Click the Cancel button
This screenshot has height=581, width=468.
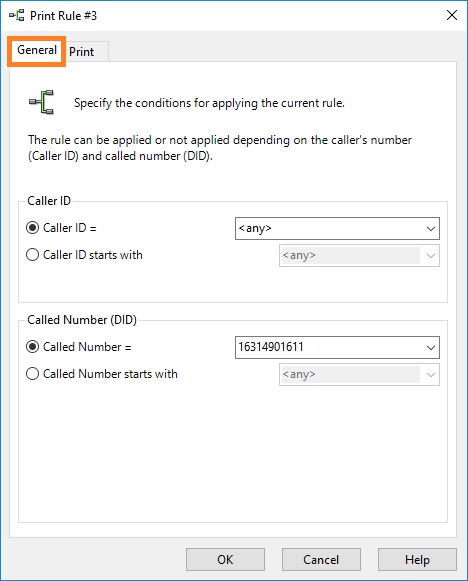click(x=321, y=560)
